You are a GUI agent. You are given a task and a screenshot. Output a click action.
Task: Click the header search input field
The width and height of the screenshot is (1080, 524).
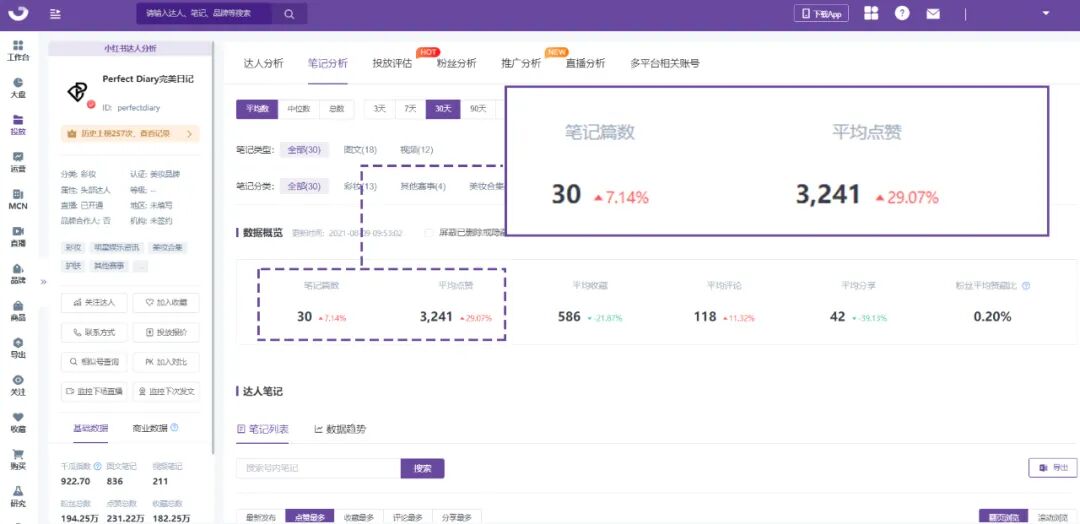205,14
